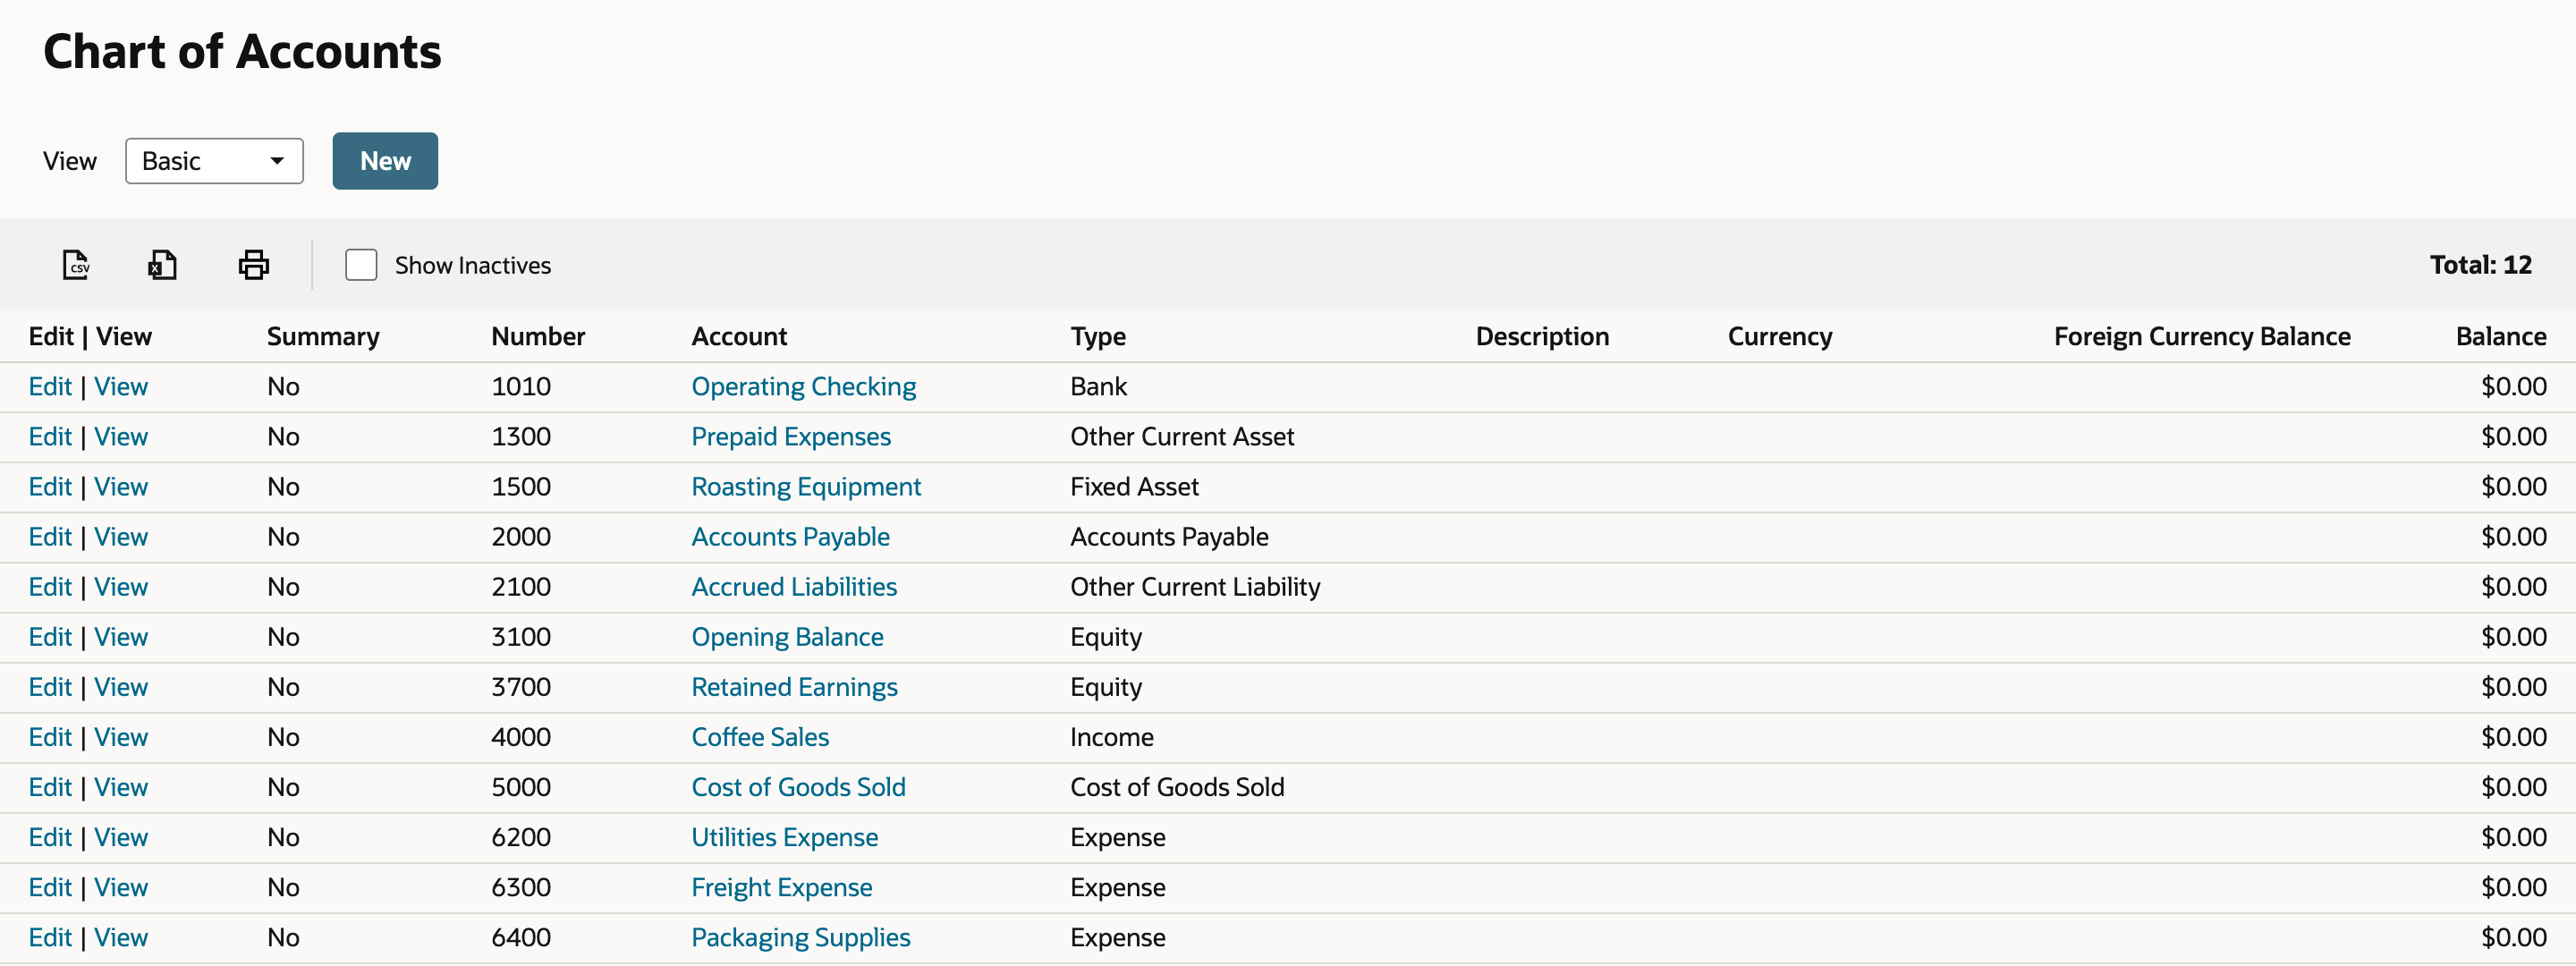
Task: Open the Coffee Sales account link
Action: (x=760, y=737)
